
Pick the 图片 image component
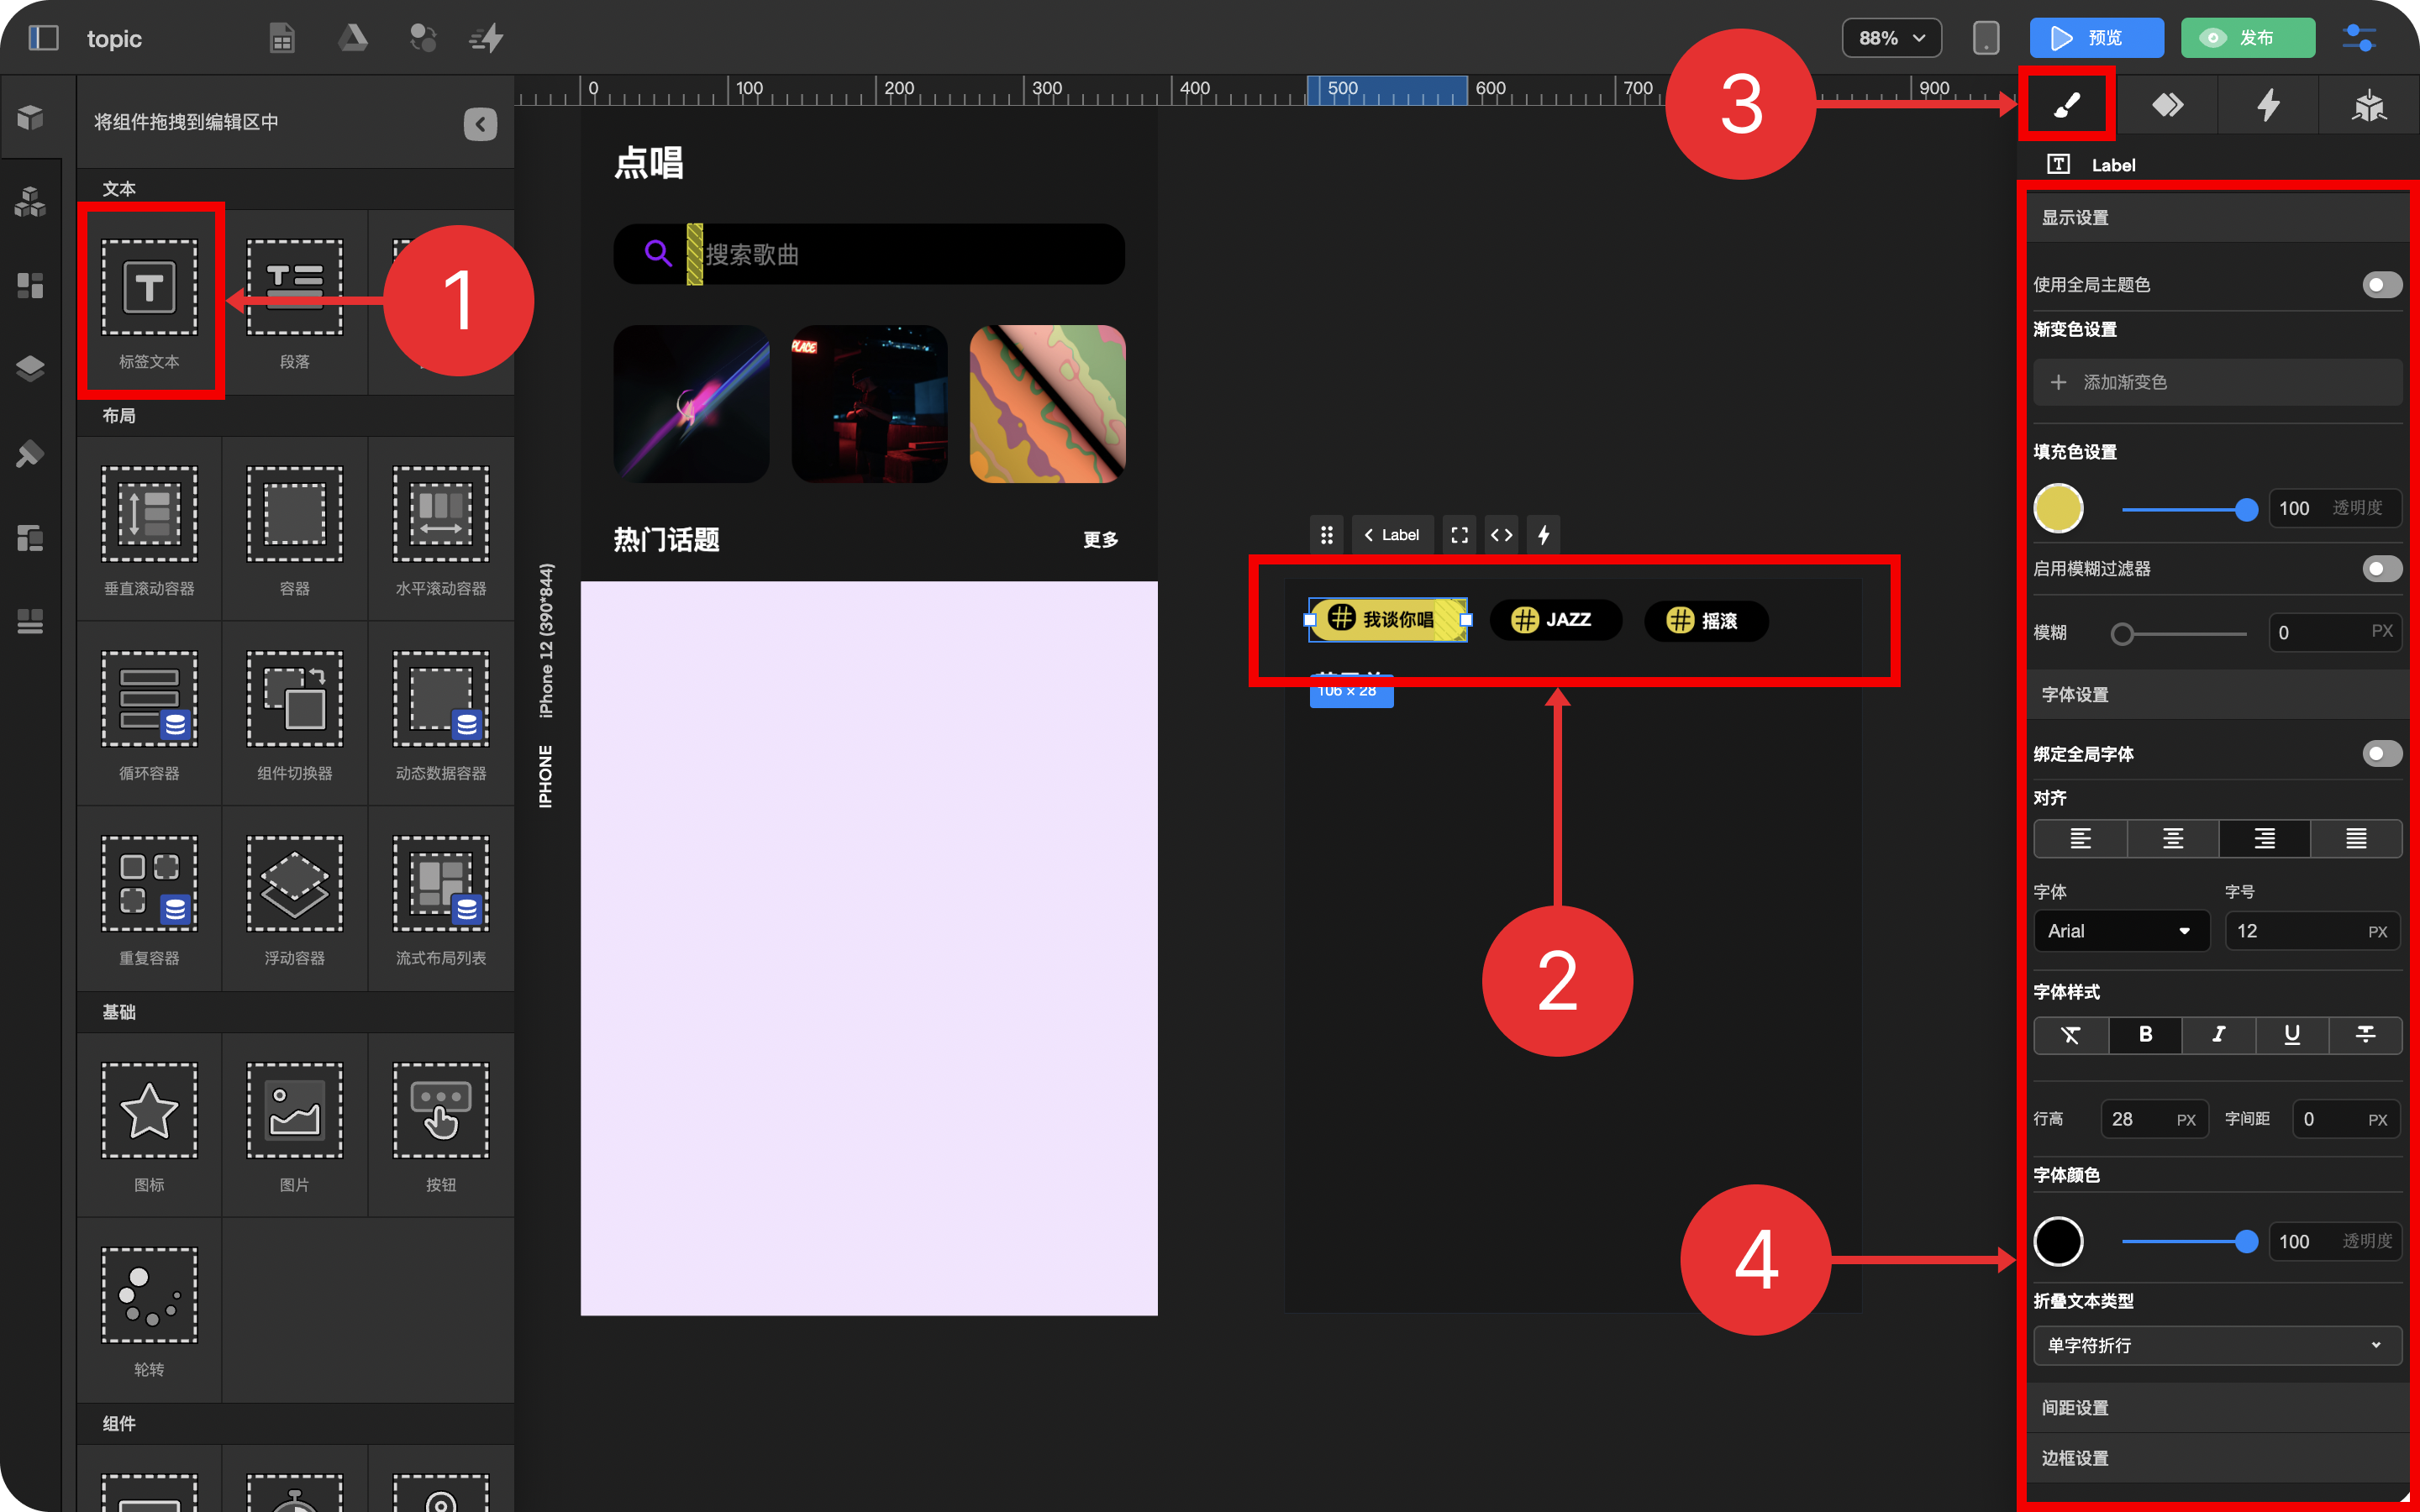point(294,1125)
